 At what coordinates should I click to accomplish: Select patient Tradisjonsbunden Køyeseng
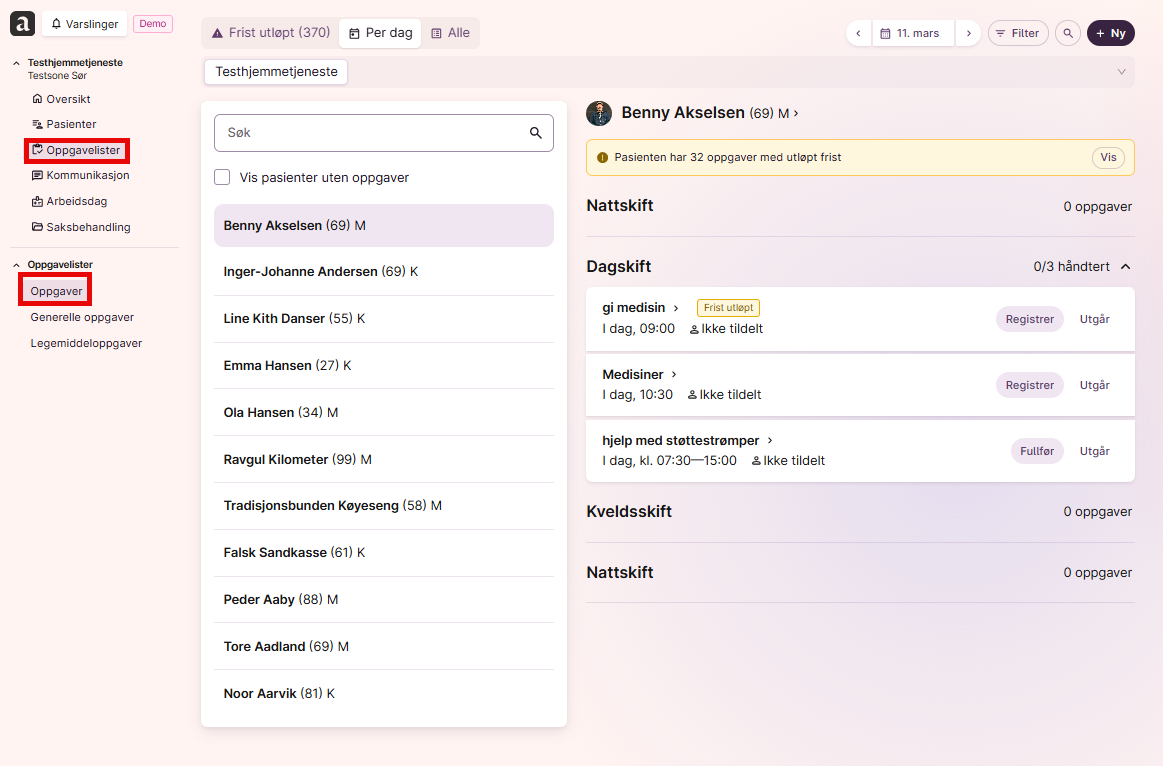click(383, 506)
